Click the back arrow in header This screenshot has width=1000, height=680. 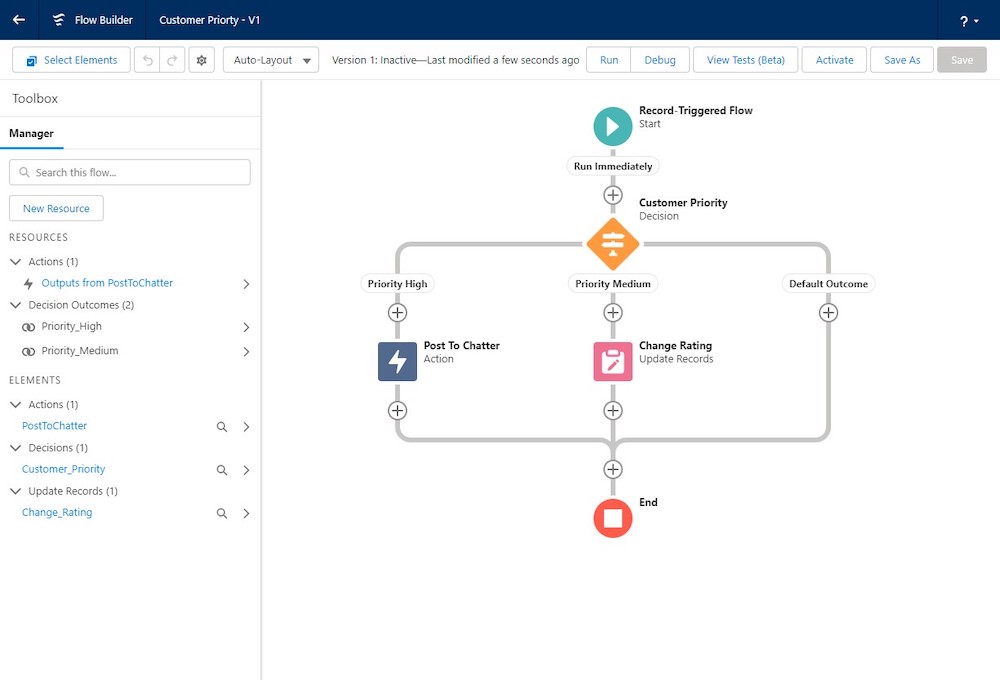[x=19, y=20]
